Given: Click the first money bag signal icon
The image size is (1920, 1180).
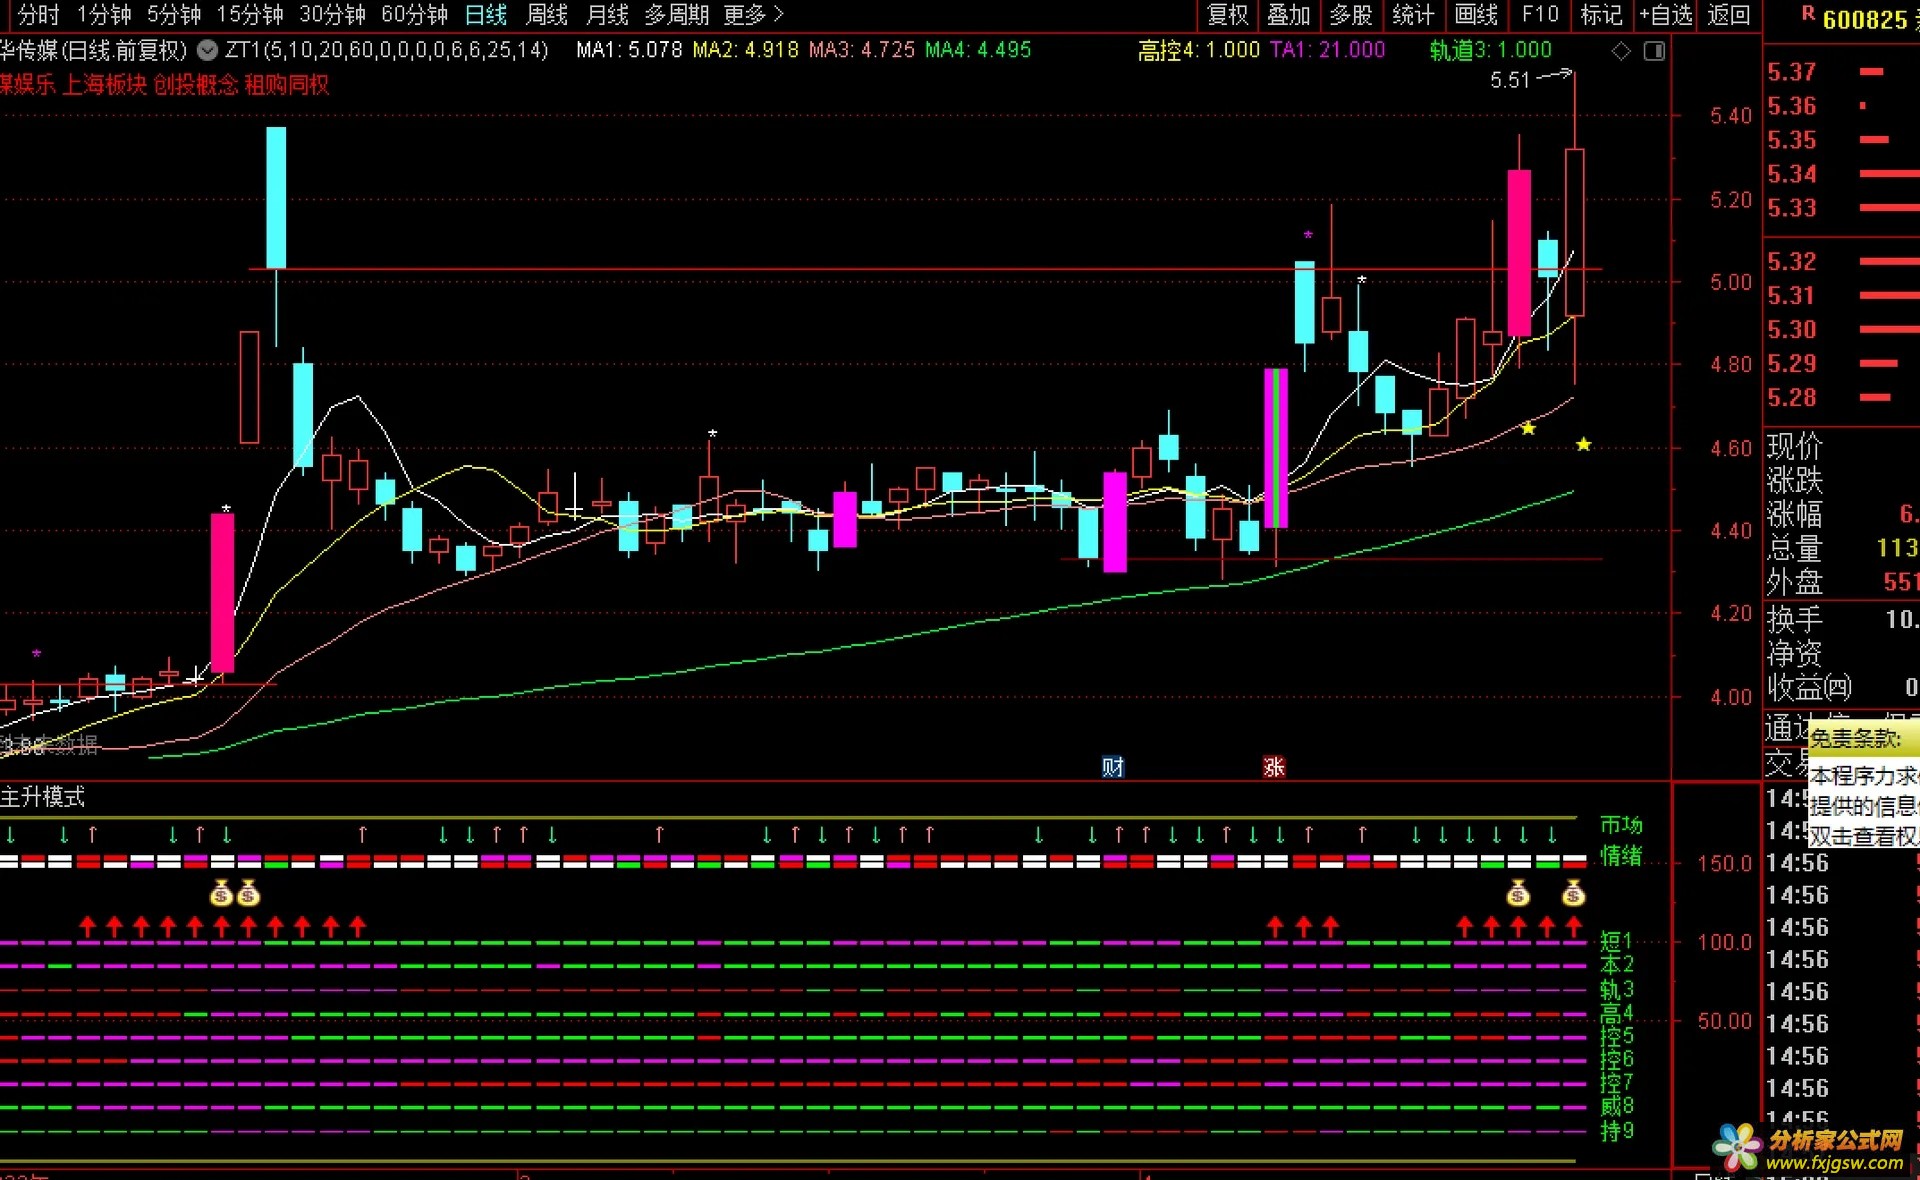Looking at the screenshot, I should (221, 893).
